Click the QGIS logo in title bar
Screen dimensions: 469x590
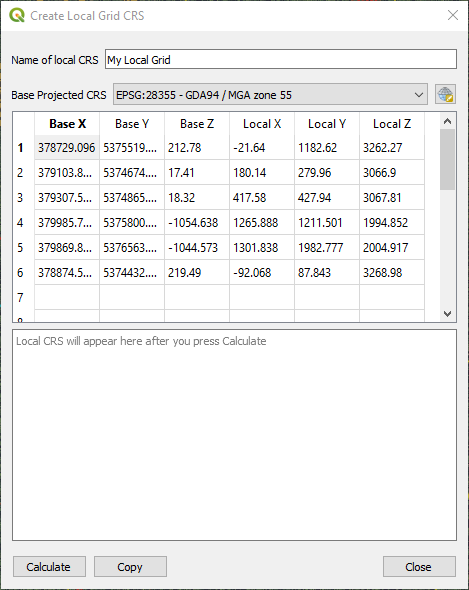(17, 15)
